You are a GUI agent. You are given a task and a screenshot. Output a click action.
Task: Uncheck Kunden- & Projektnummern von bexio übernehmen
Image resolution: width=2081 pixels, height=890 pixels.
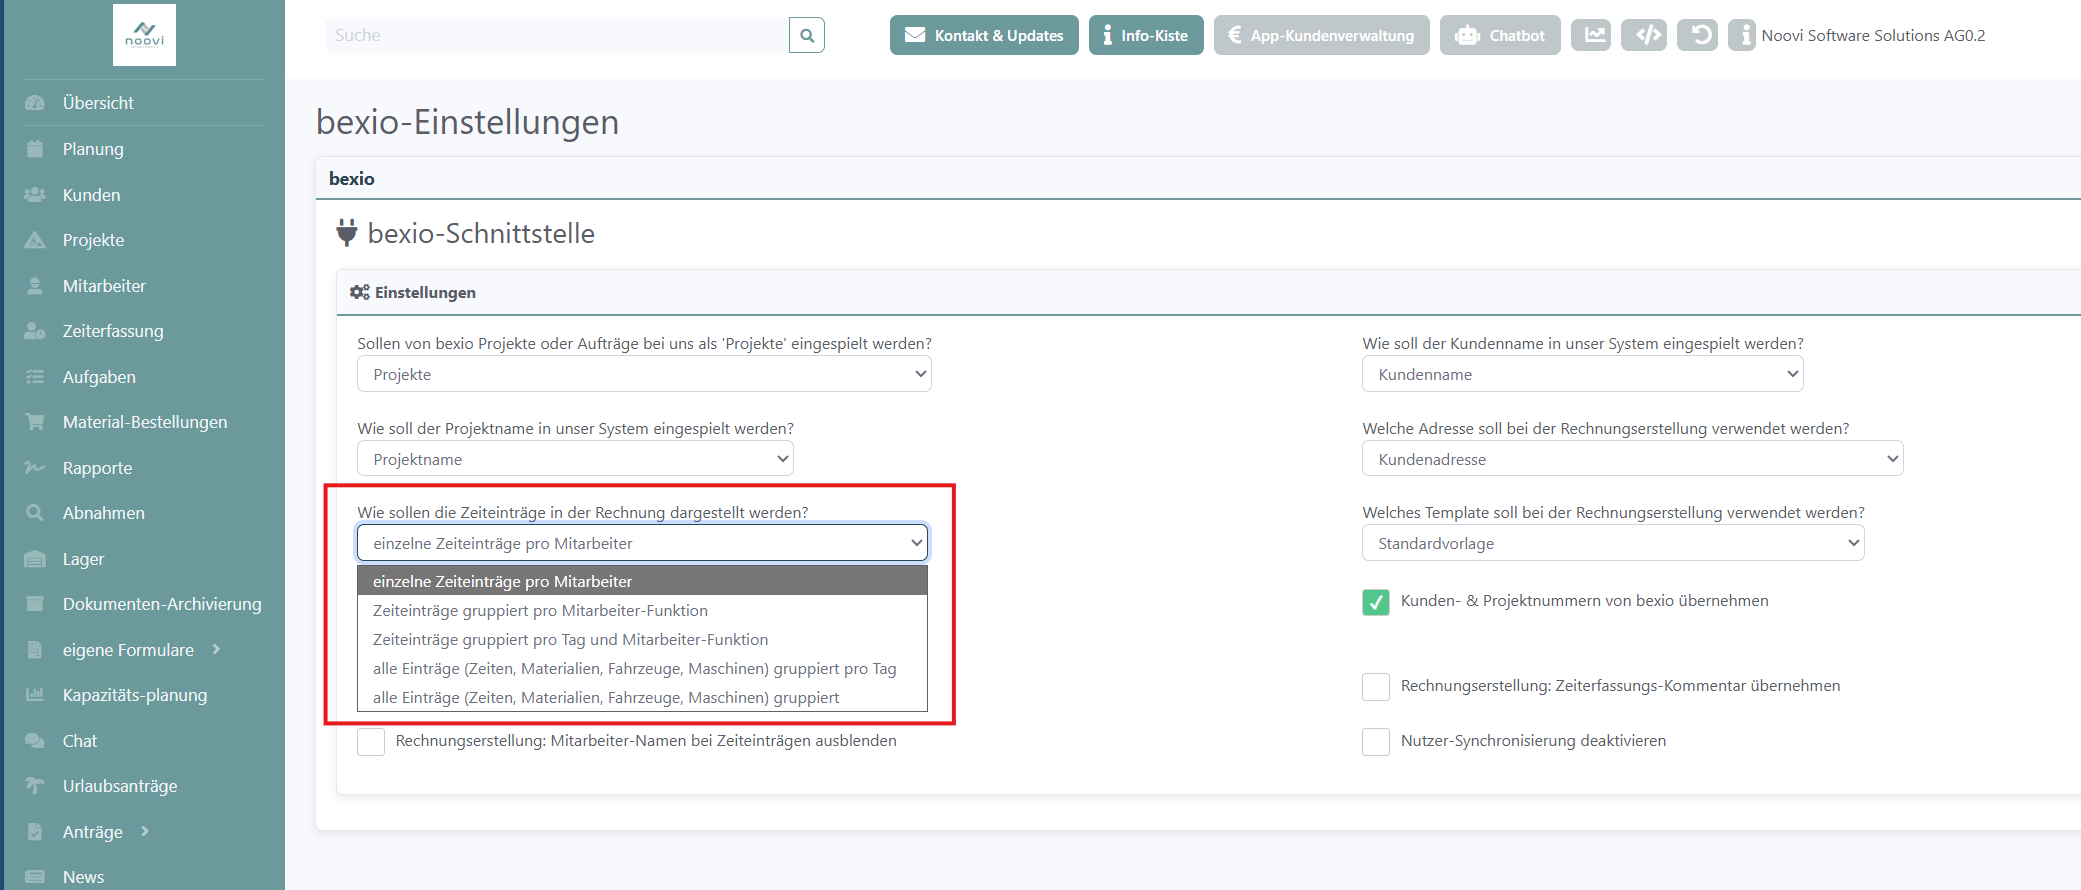click(1376, 602)
